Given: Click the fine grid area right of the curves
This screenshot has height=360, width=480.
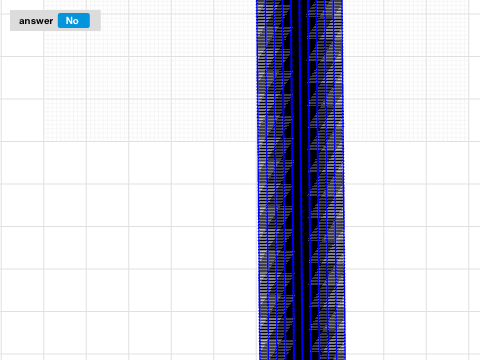Looking at the screenshot, I should click(x=405, y=70).
